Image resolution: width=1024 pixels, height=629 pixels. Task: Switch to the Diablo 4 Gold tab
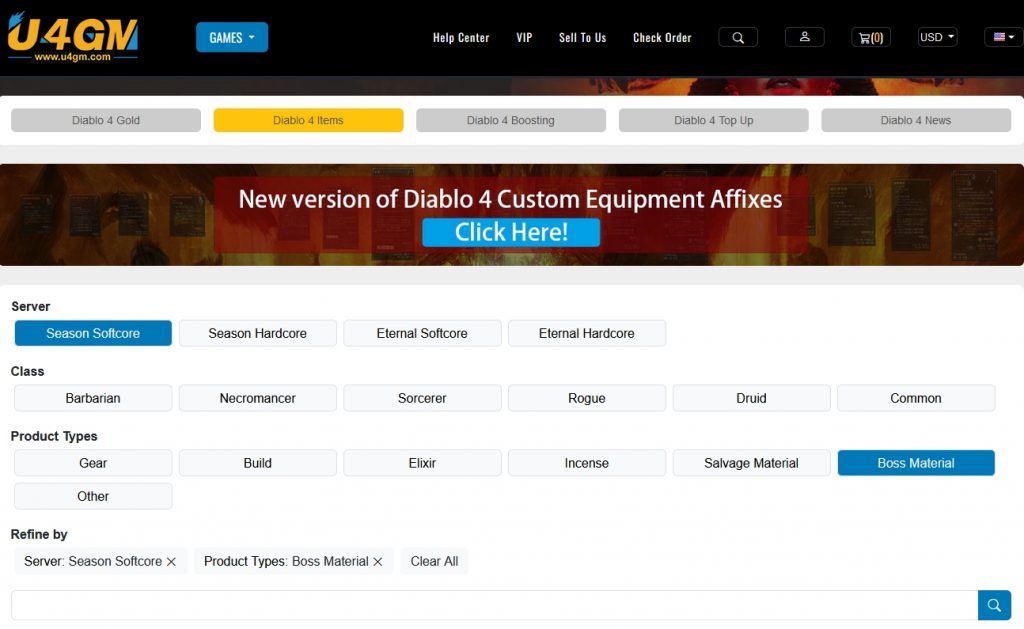[106, 120]
